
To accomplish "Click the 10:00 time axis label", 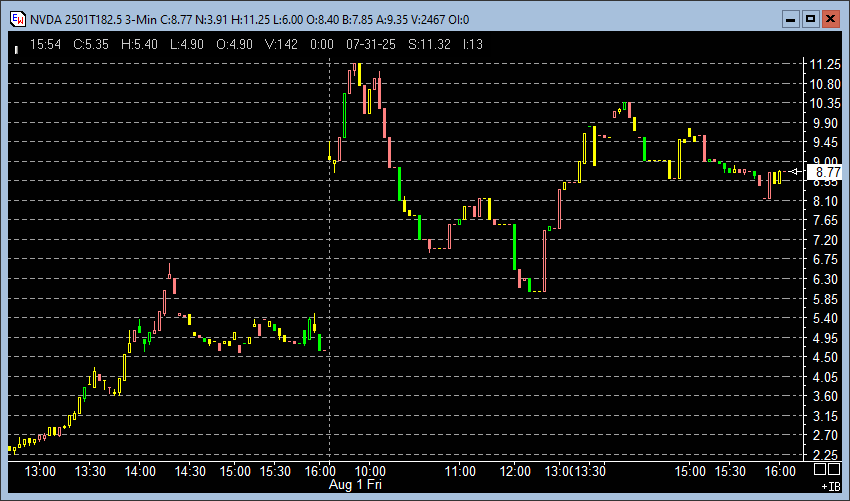I will pos(370,471).
